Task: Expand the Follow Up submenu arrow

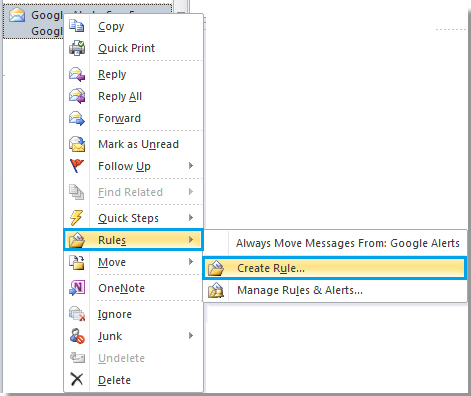Action: click(191, 166)
